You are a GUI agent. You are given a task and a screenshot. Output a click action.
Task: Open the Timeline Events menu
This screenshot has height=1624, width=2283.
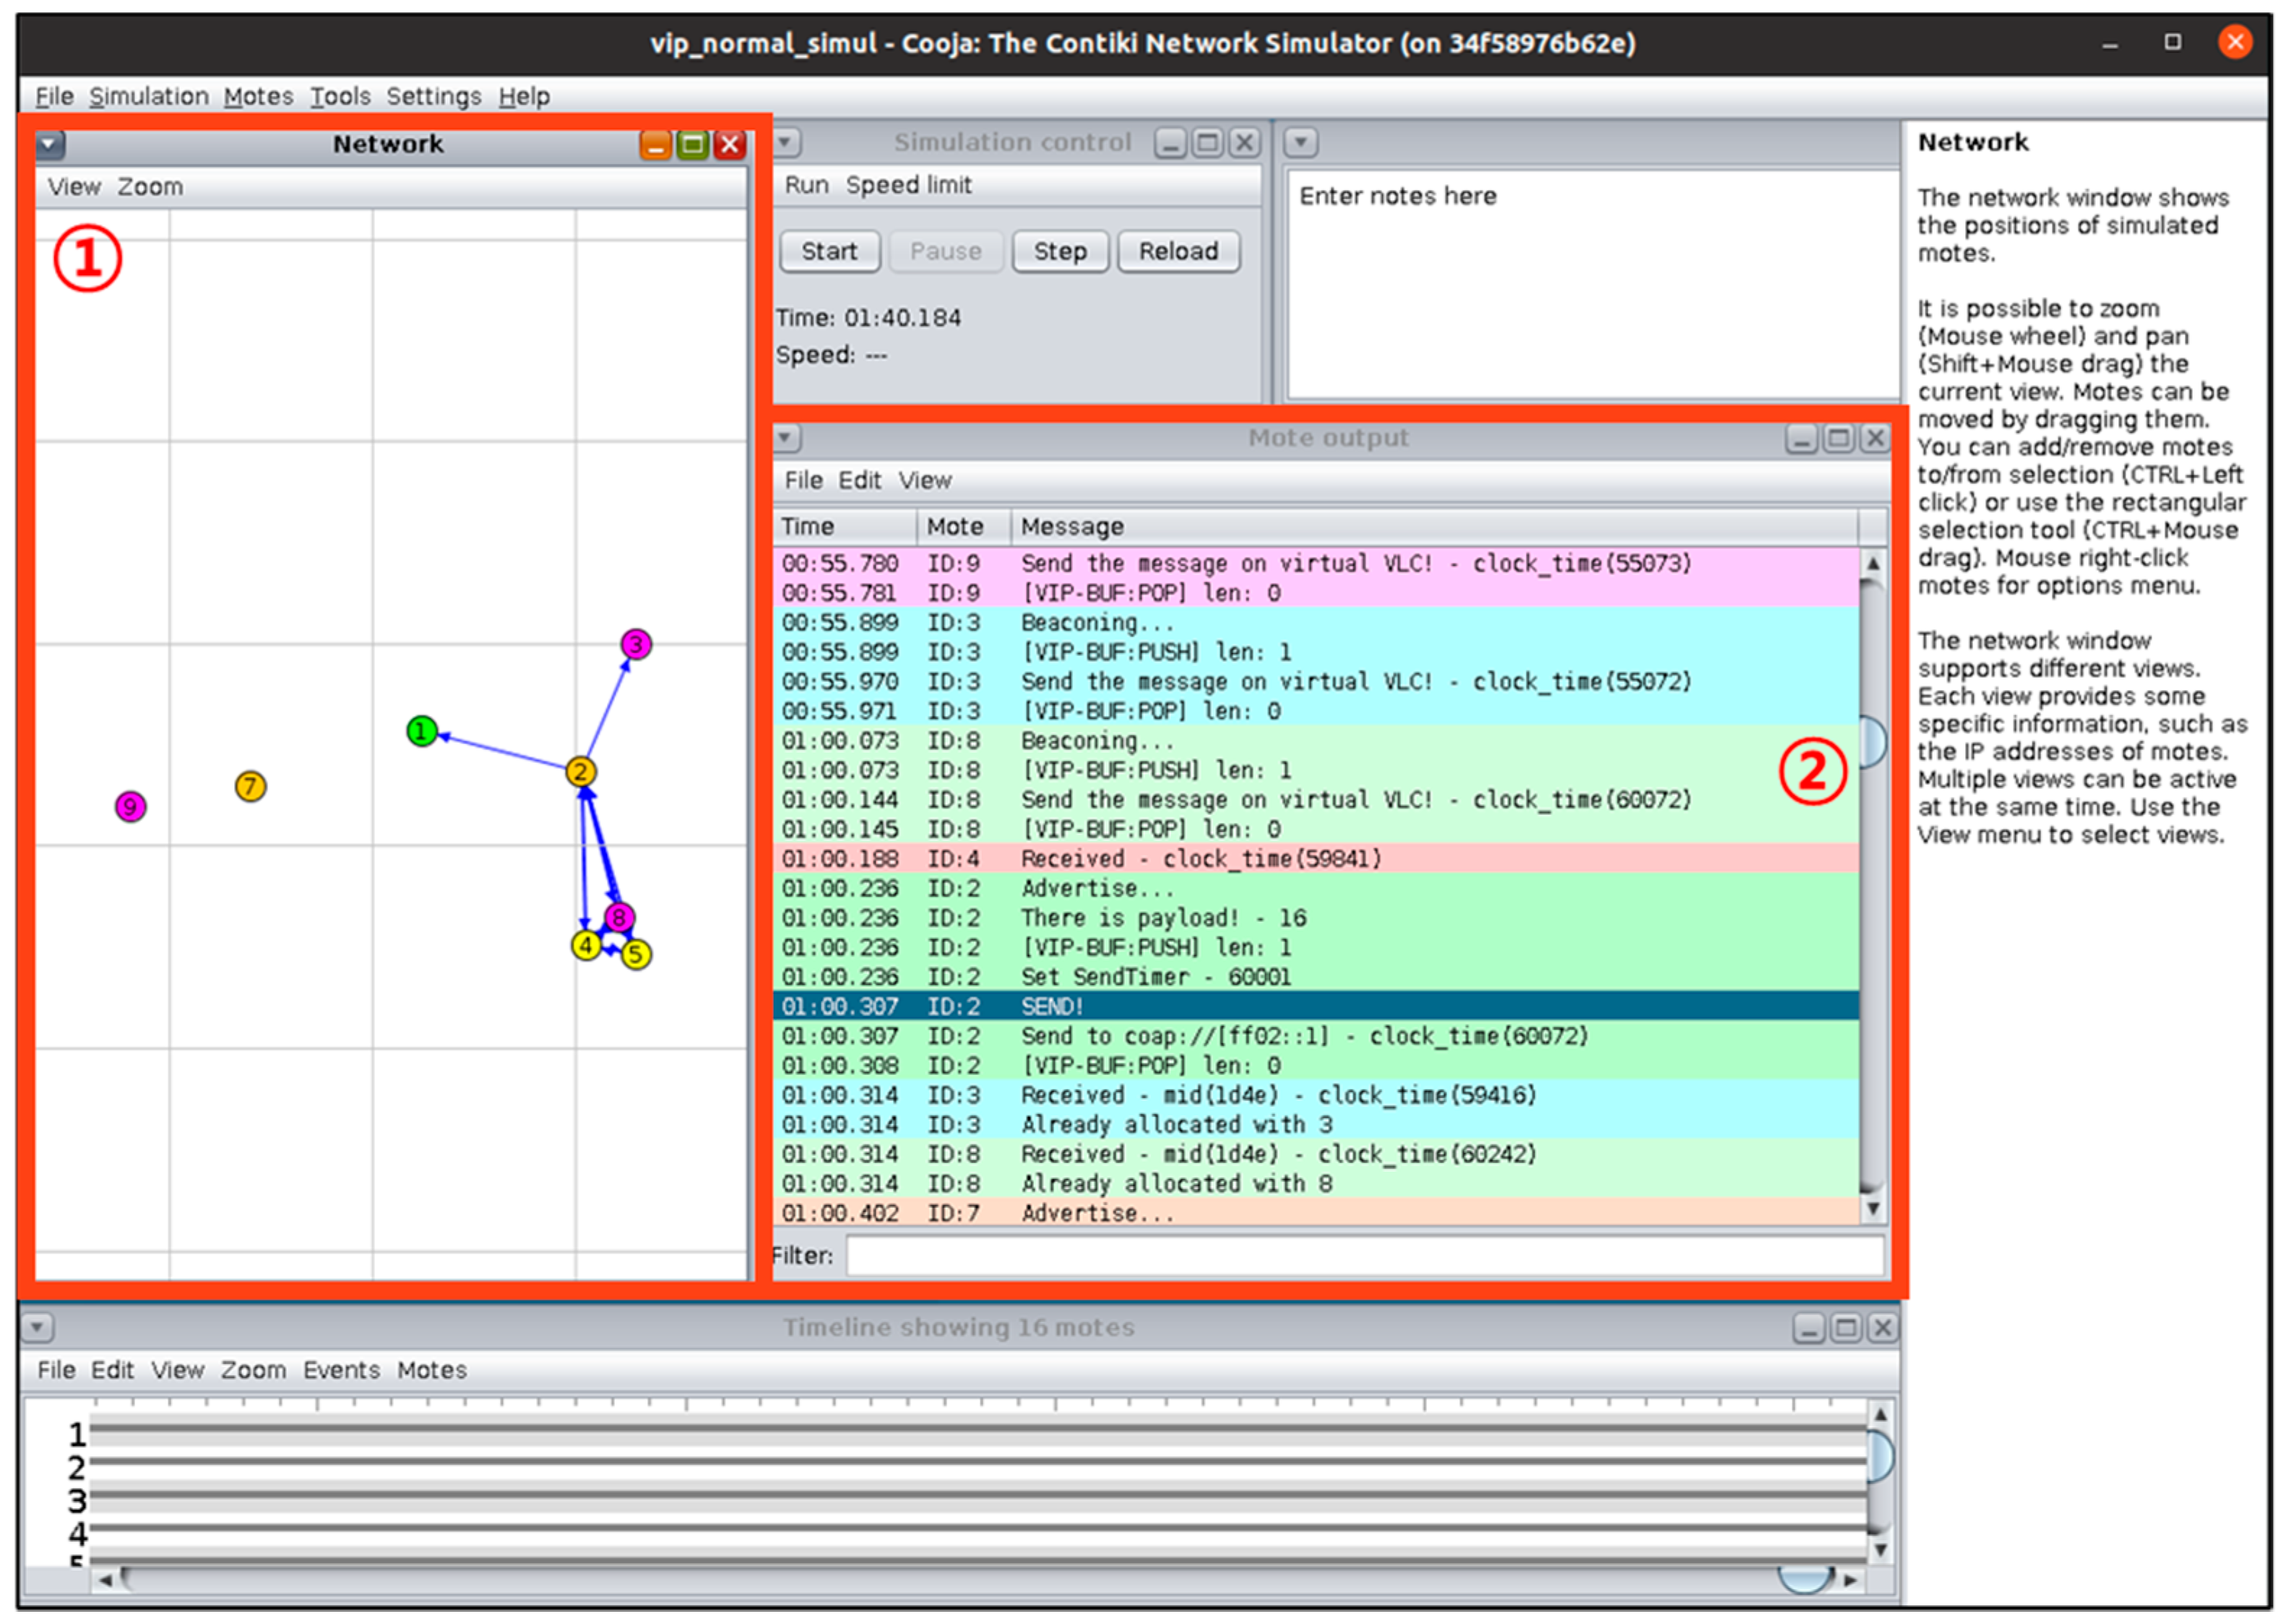click(x=341, y=1370)
